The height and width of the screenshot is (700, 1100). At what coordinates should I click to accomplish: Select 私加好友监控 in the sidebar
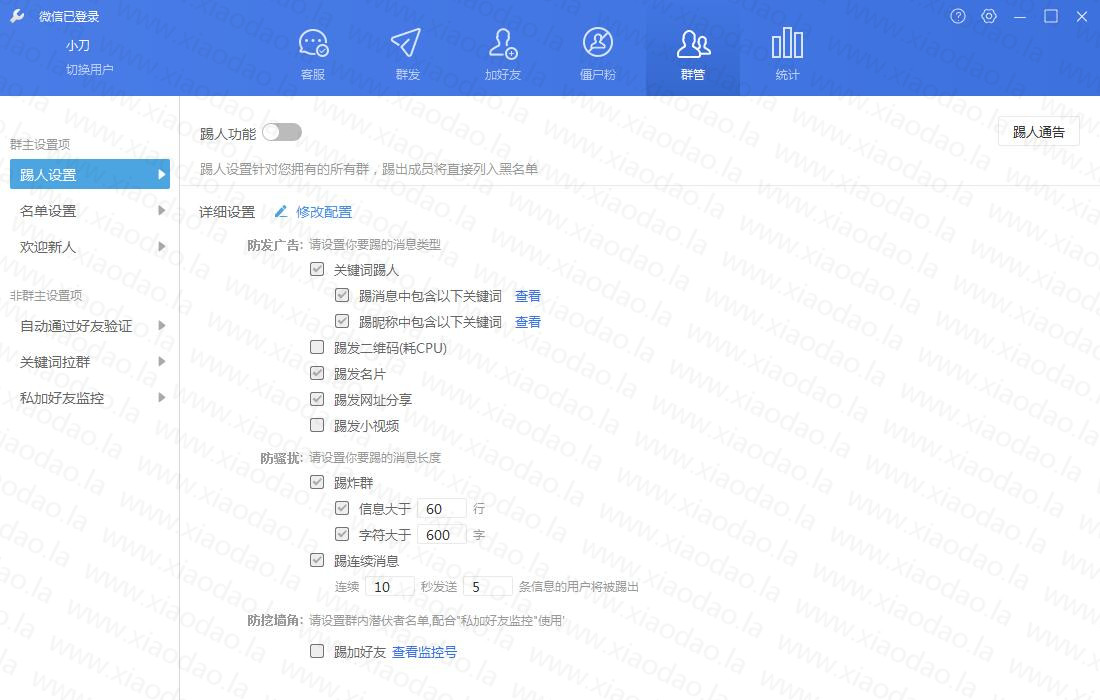pyautogui.click(x=90, y=398)
